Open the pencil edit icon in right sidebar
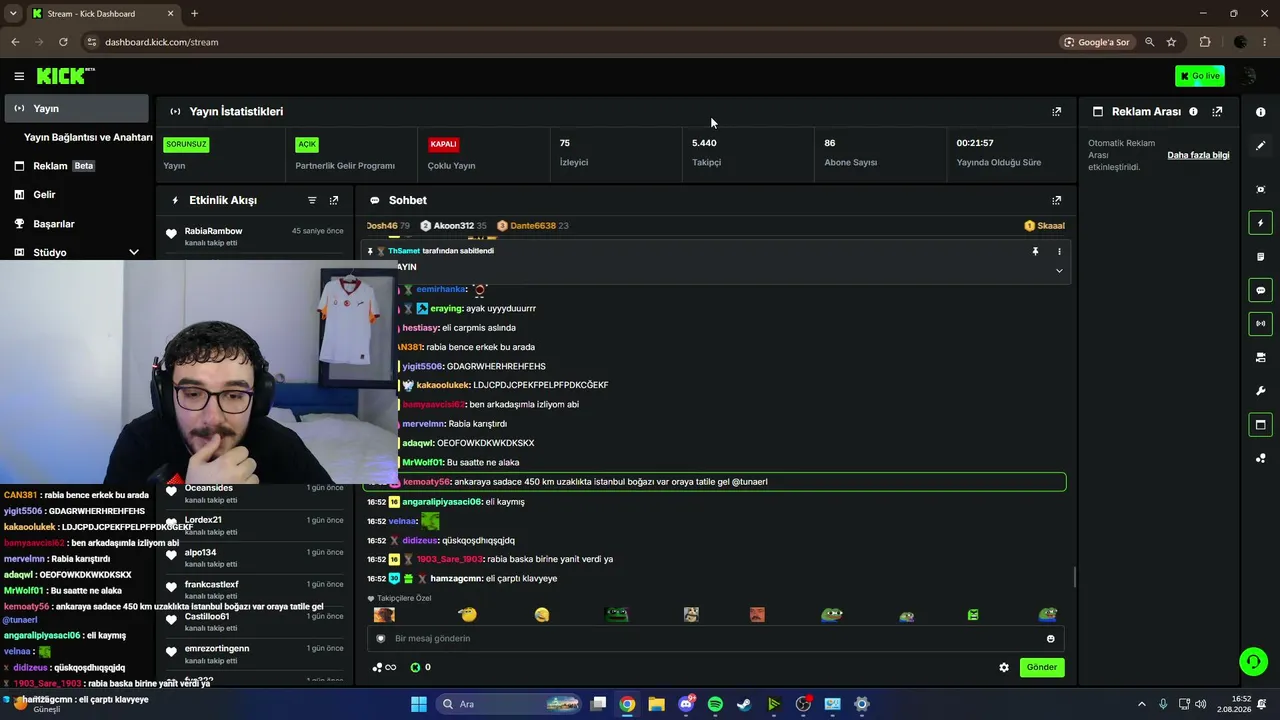Viewport: 1280px width, 720px height. (1260, 146)
